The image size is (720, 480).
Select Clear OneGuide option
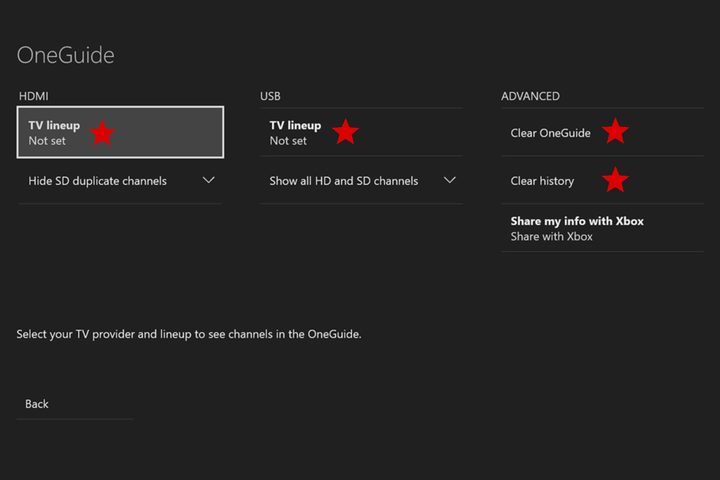pyautogui.click(x=602, y=133)
